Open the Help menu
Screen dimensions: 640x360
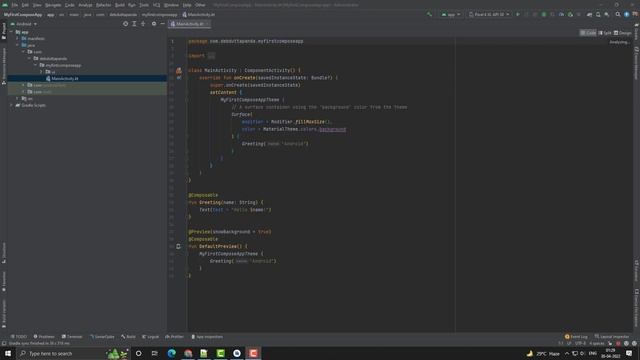187,5
